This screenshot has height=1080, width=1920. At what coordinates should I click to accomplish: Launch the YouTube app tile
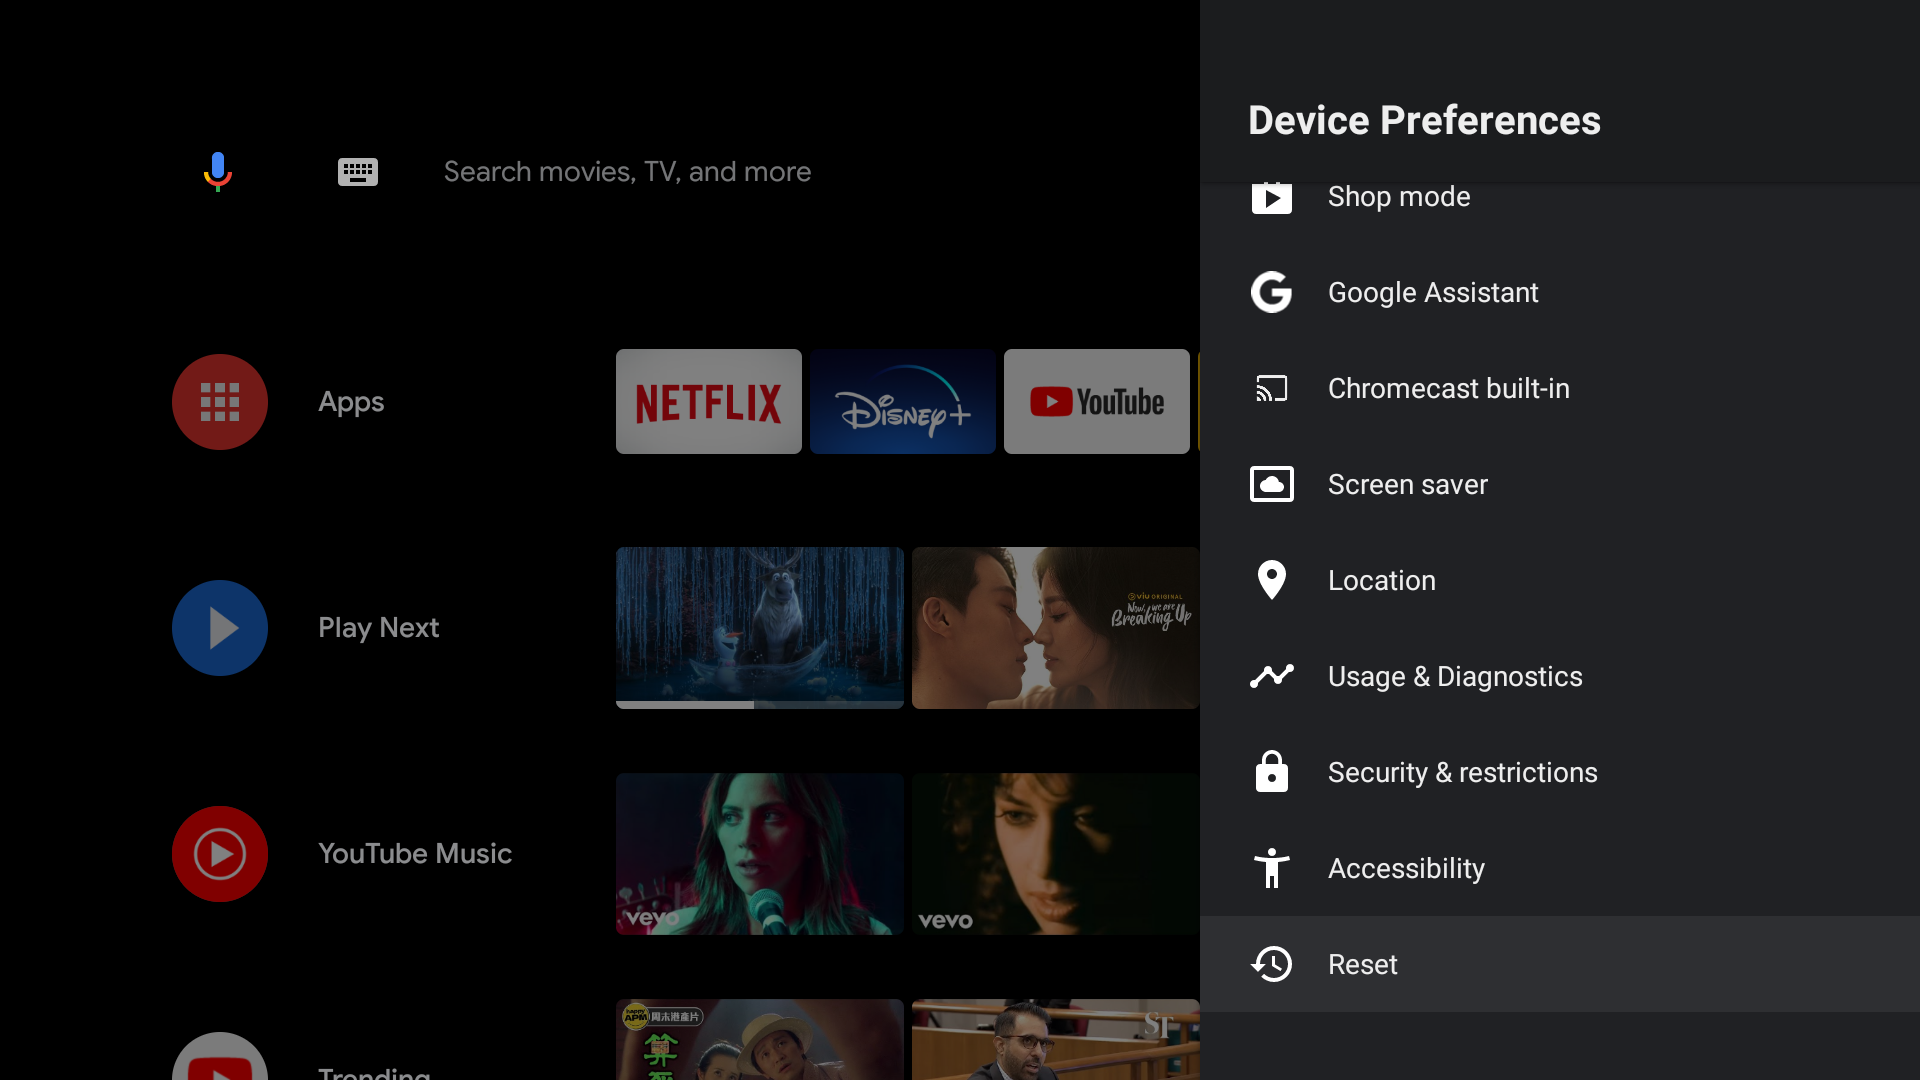tap(1096, 402)
